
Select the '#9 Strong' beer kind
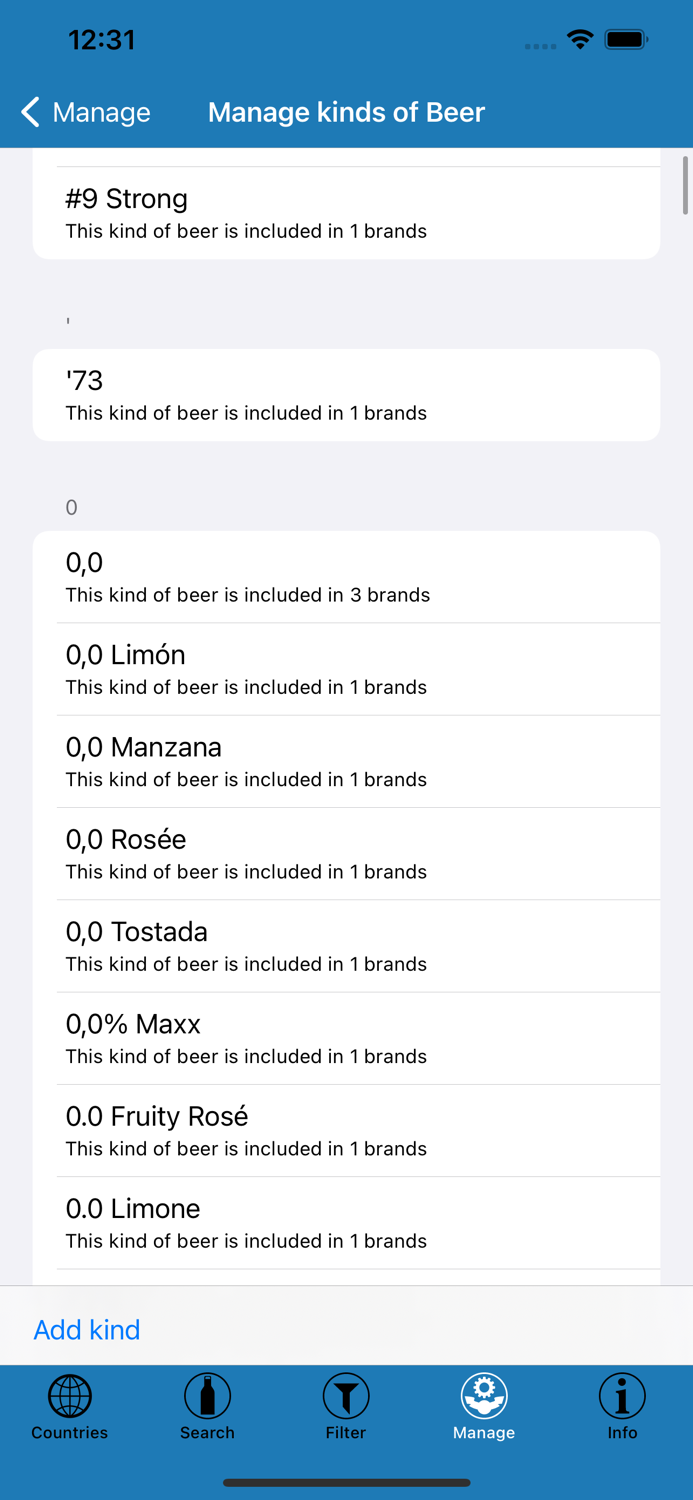coord(346,213)
